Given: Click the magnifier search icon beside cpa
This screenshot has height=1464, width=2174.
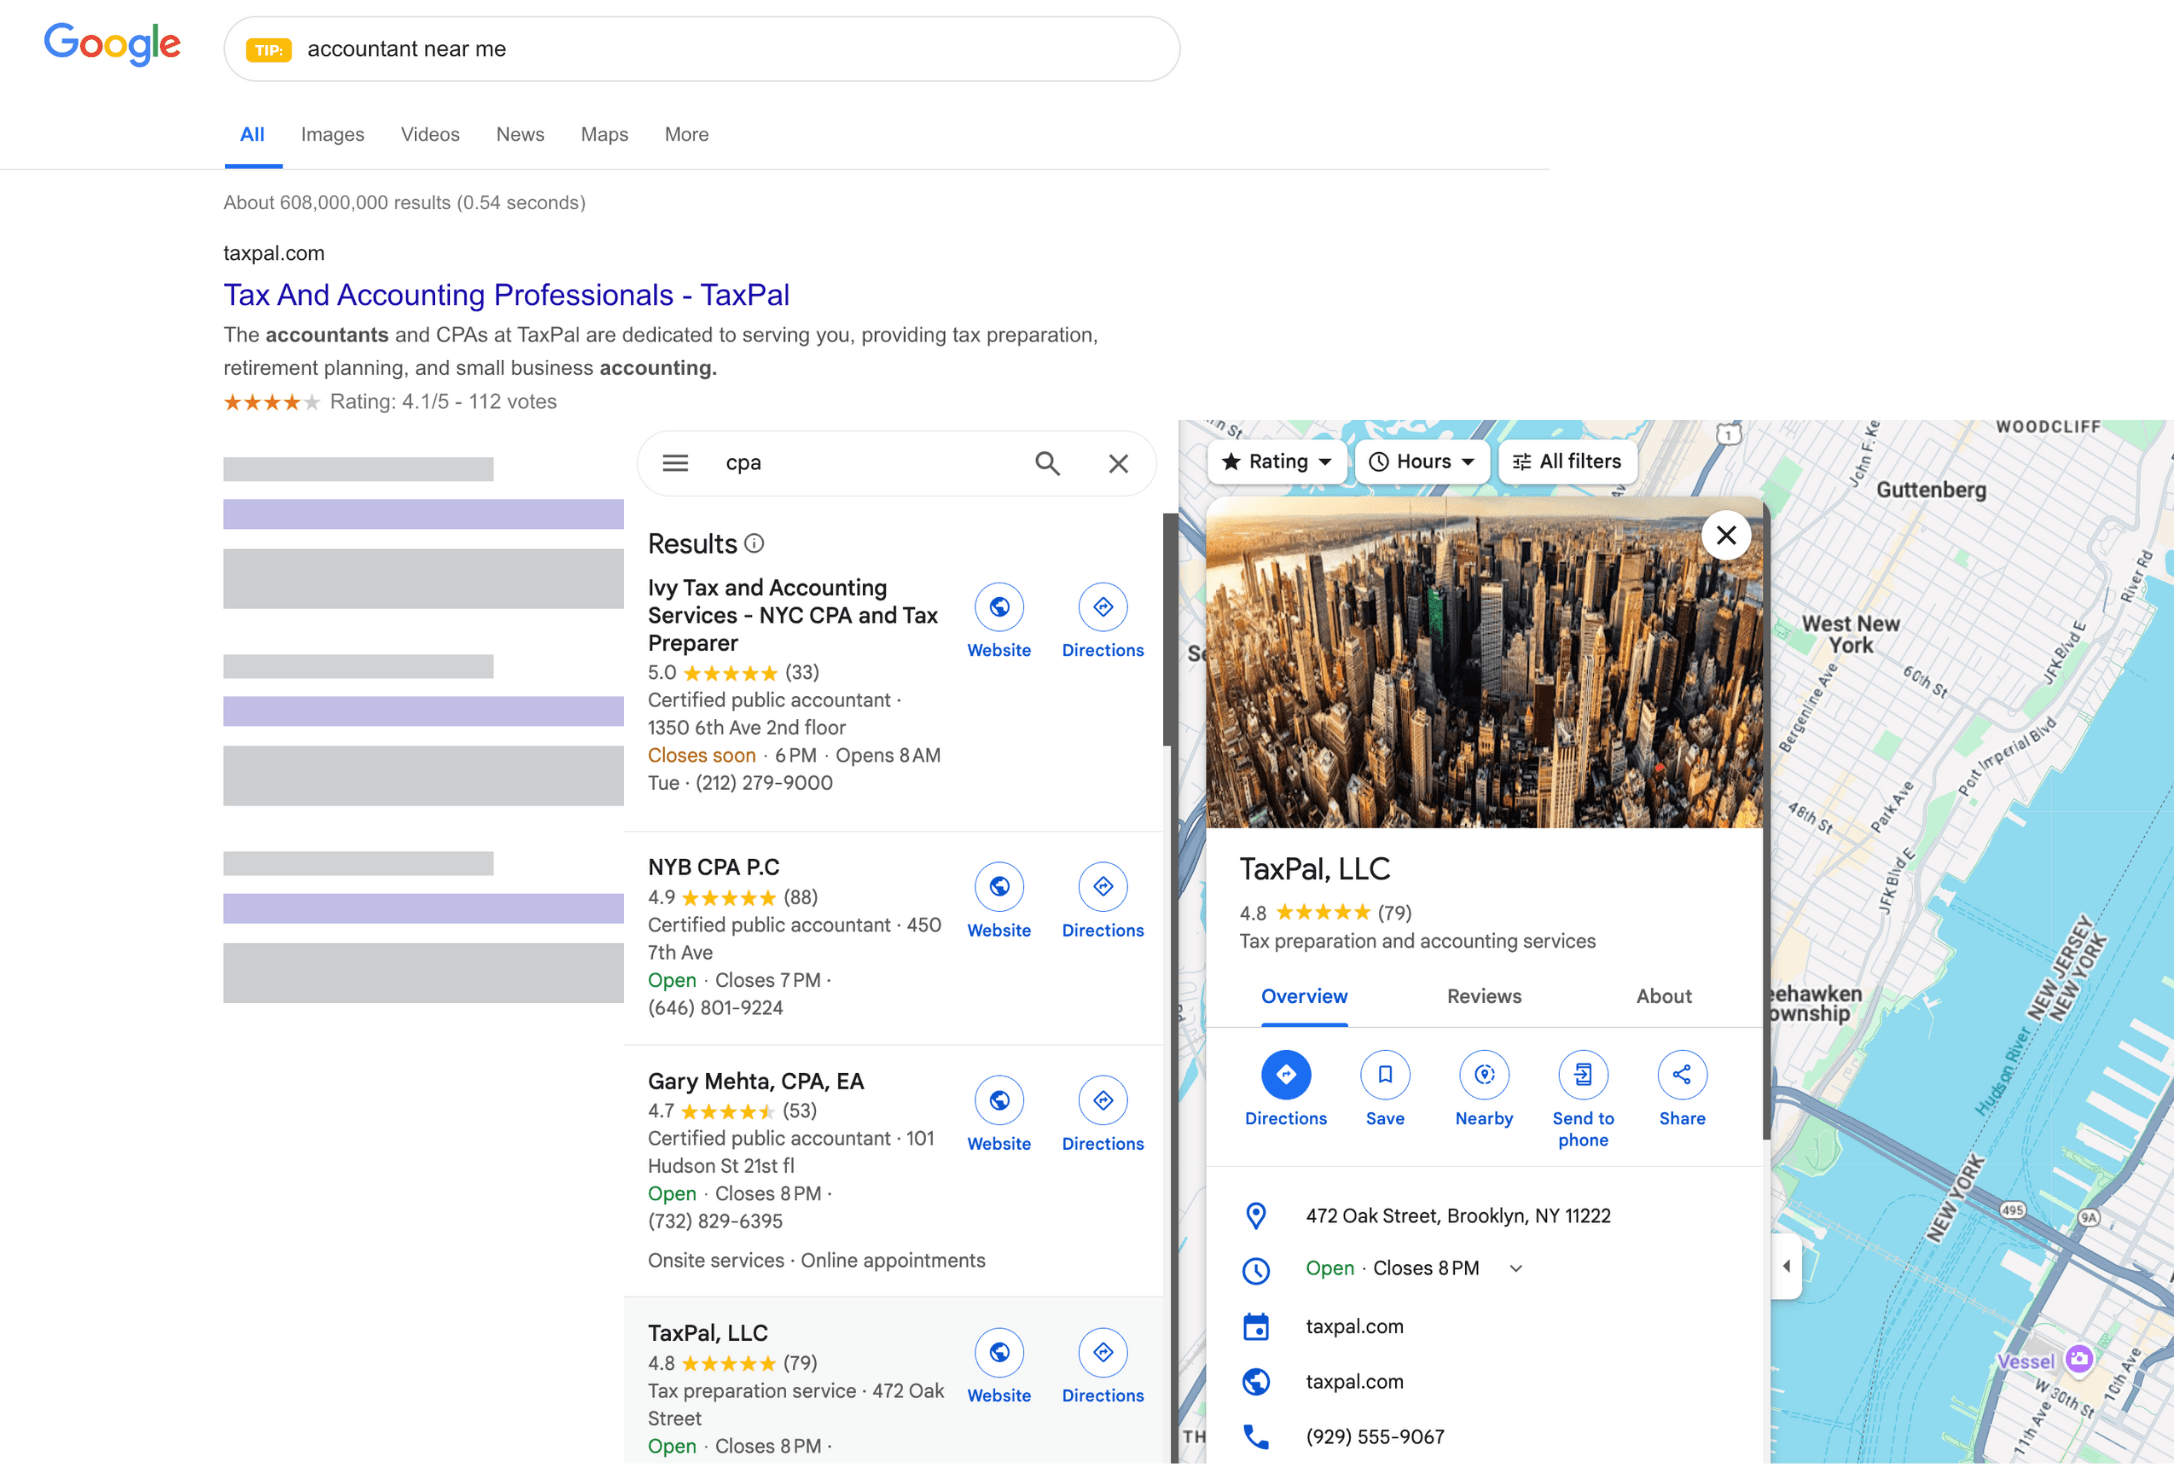Looking at the screenshot, I should click(x=1047, y=463).
